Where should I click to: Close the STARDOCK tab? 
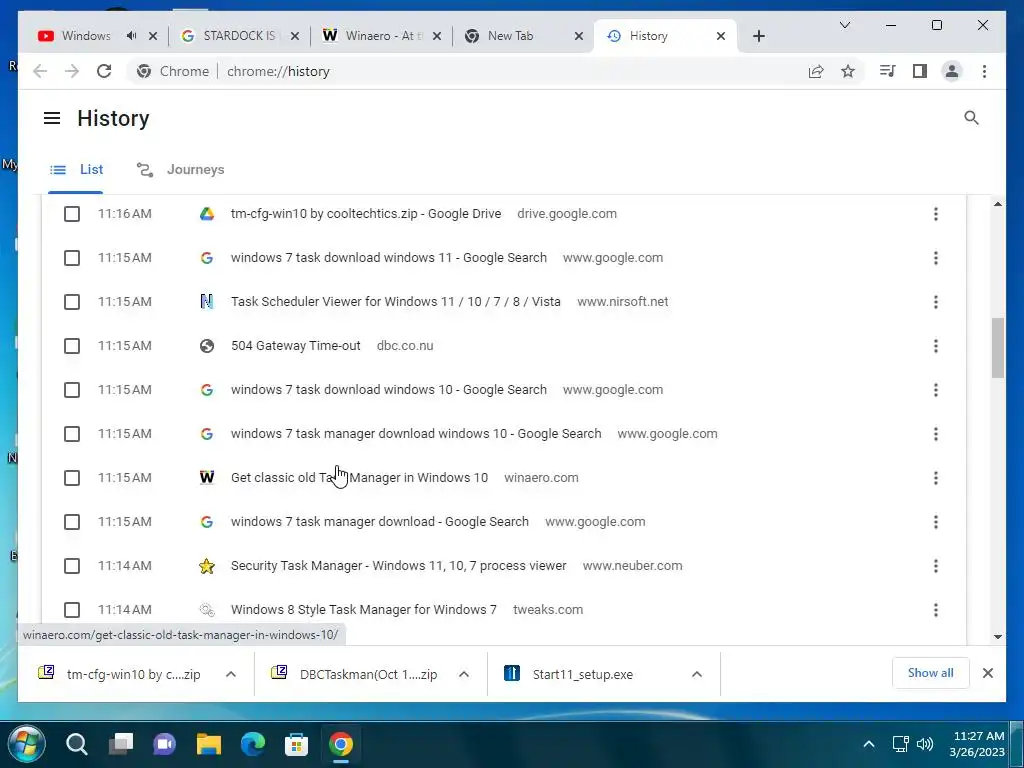click(295, 36)
